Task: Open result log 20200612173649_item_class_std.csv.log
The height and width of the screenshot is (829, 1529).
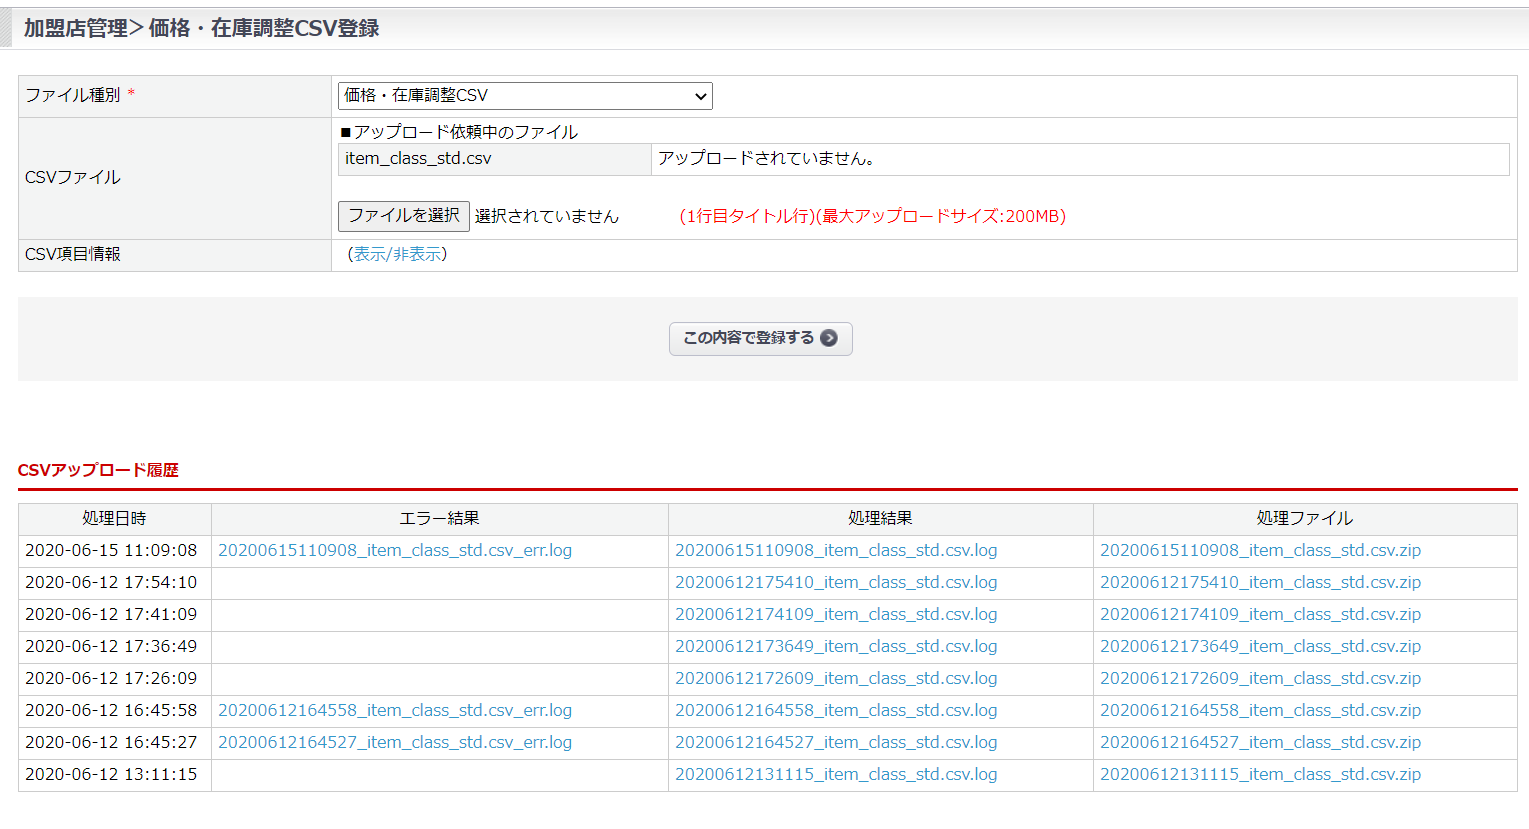Action: coord(836,646)
